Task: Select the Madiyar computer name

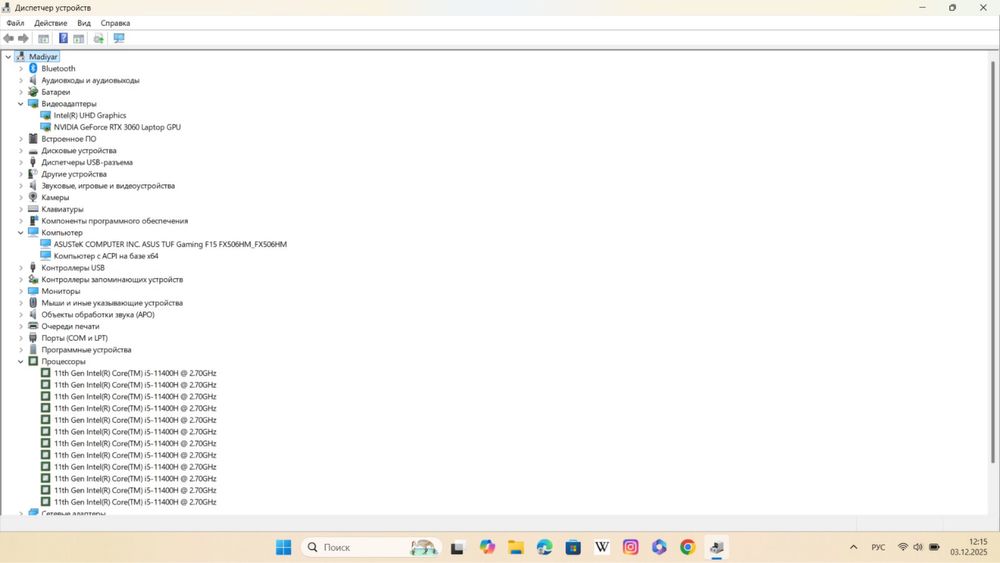Action: (43, 57)
